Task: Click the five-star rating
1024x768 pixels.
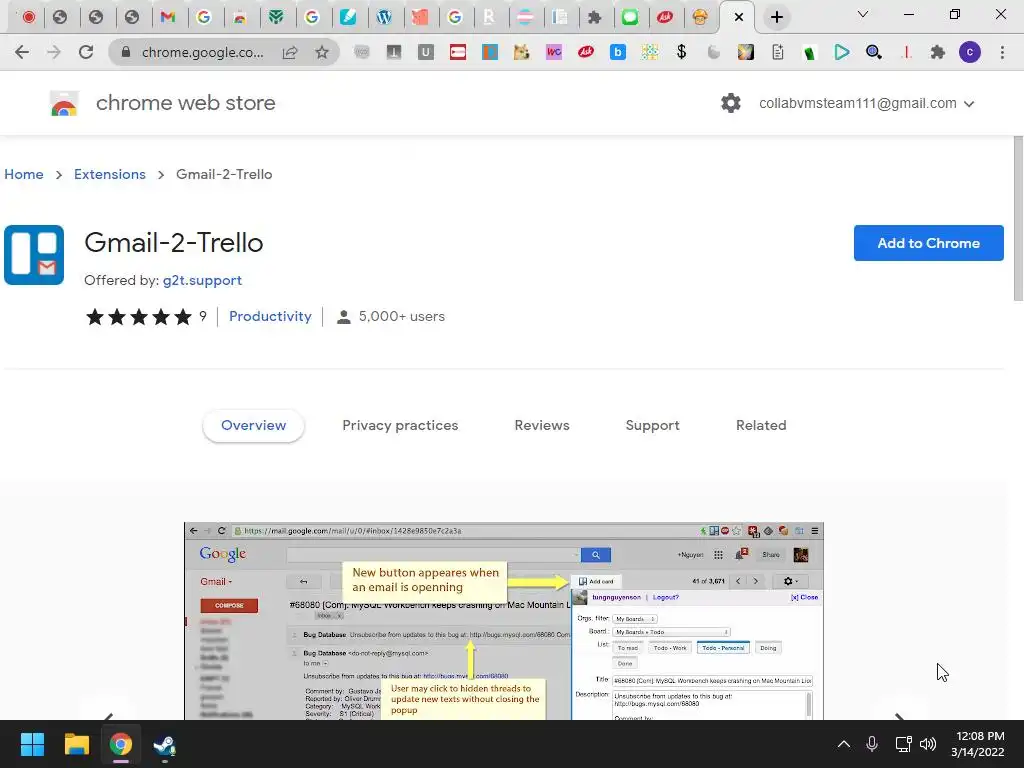Action: (x=138, y=317)
